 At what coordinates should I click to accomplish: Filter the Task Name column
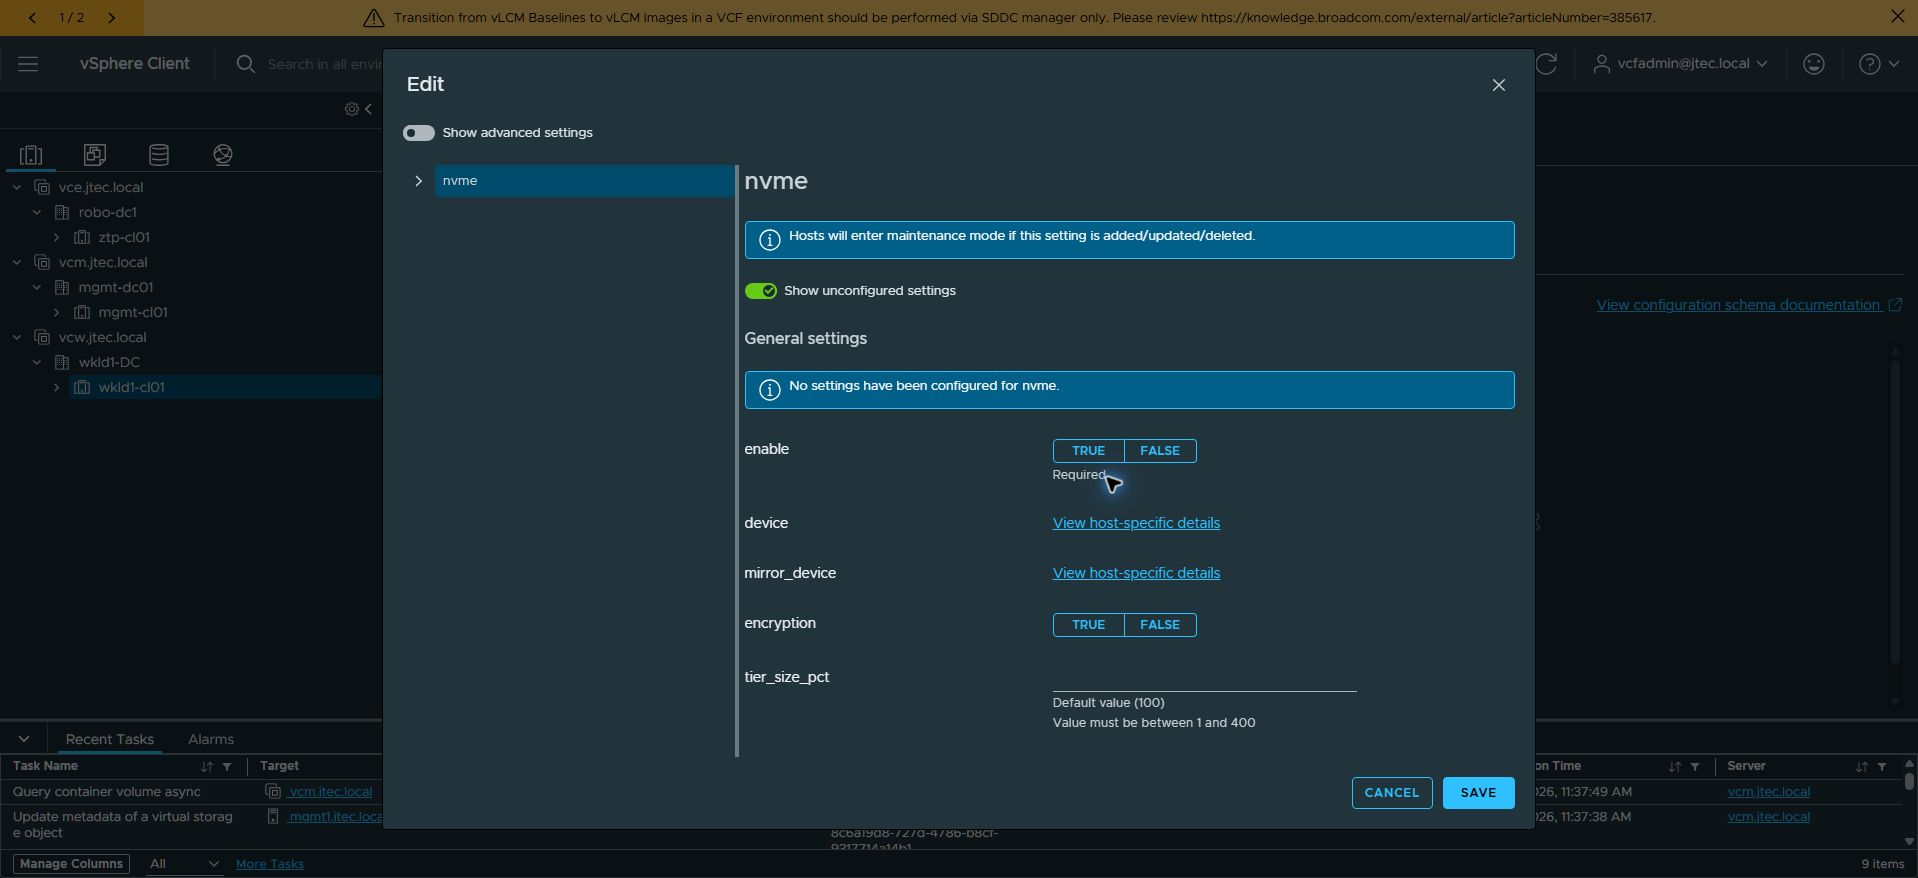tap(227, 767)
